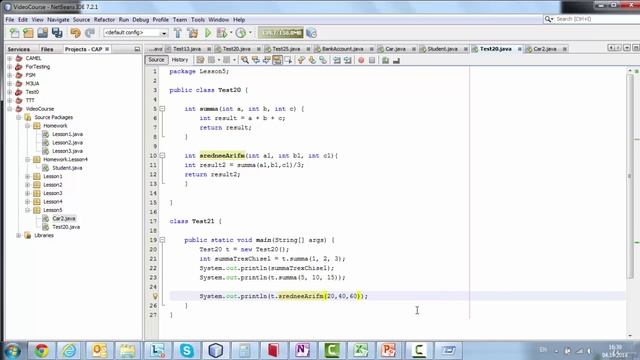Click the Profile Project clock icon
This screenshot has height=360, width=640.
[x=241, y=33]
